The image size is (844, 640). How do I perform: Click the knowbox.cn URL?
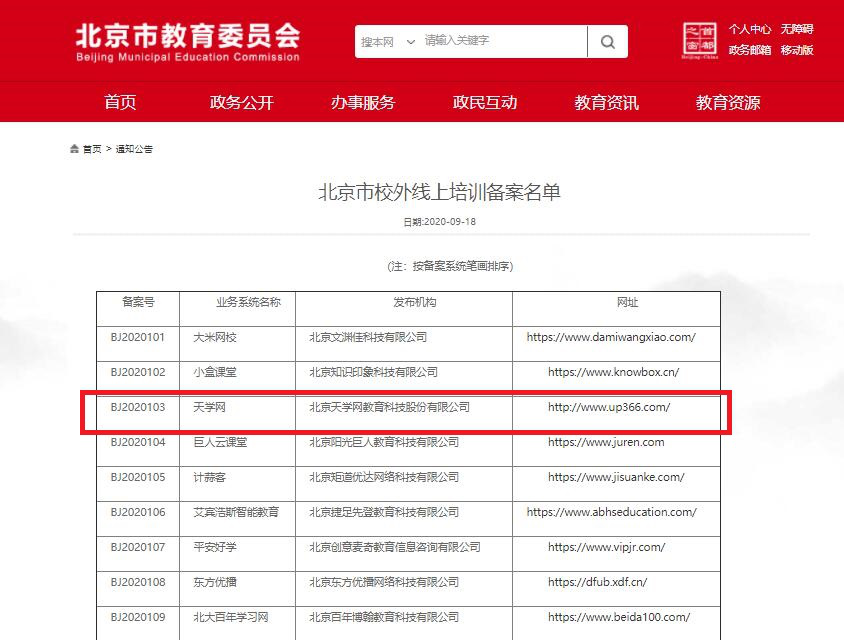point(614,372)
